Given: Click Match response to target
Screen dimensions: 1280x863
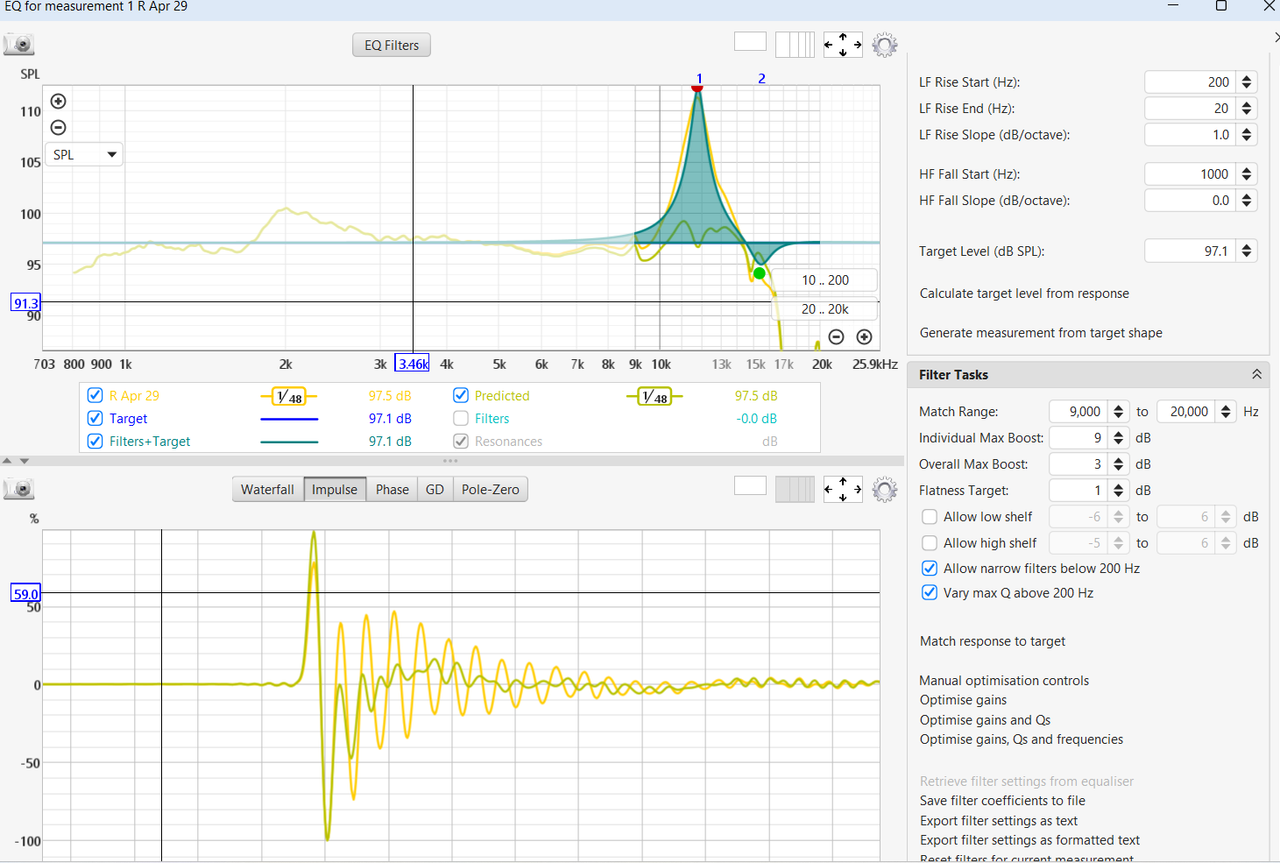Looking at the screenshot, I should click(993, 641).
